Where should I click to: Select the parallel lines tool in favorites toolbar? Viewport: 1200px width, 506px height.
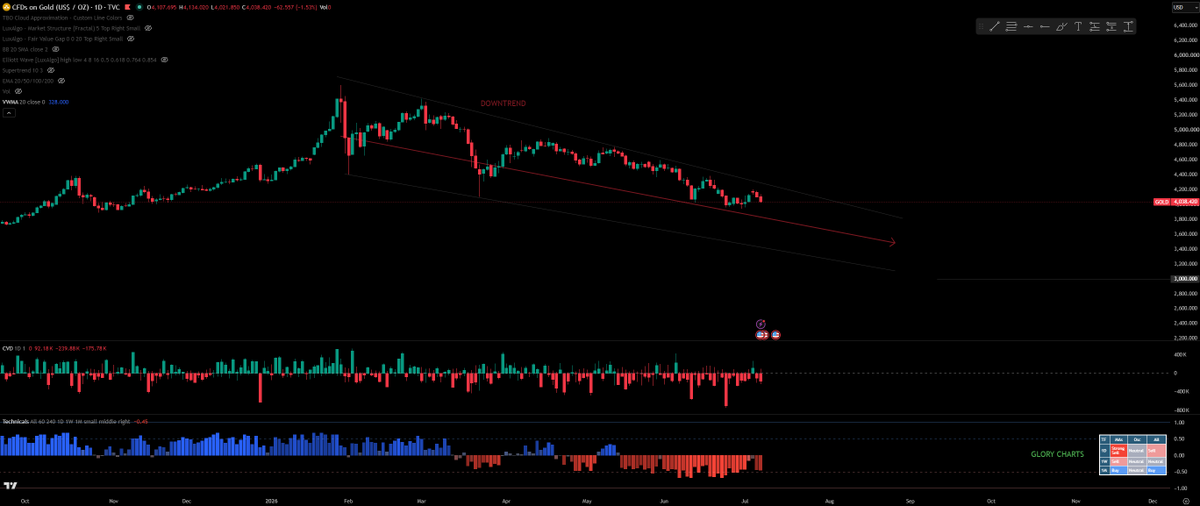point(1011,26)
